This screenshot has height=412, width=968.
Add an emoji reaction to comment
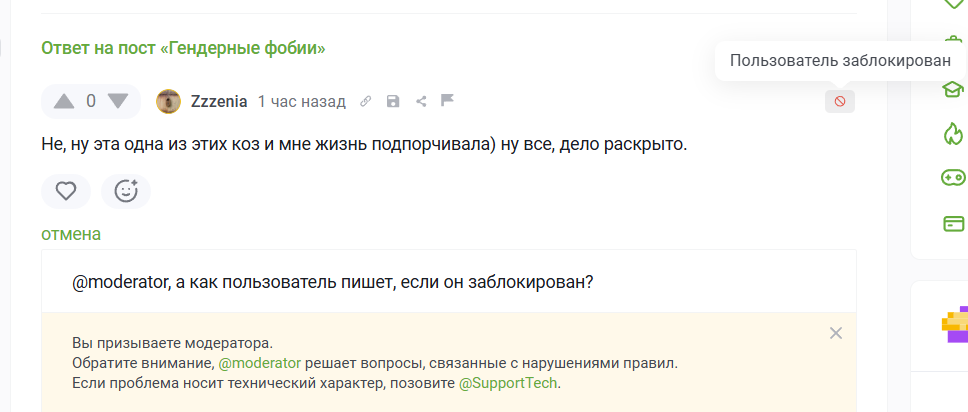click(126, 191)
